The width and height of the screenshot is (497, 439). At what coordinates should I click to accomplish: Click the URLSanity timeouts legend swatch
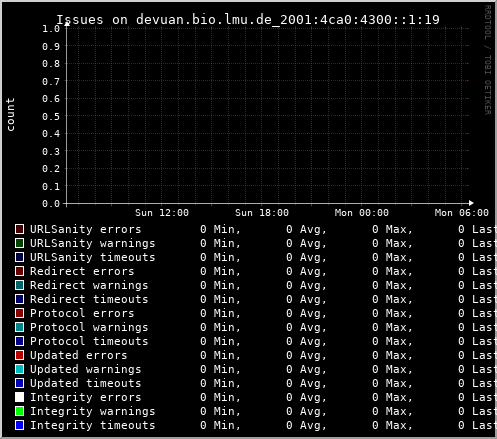click(20, 257)
